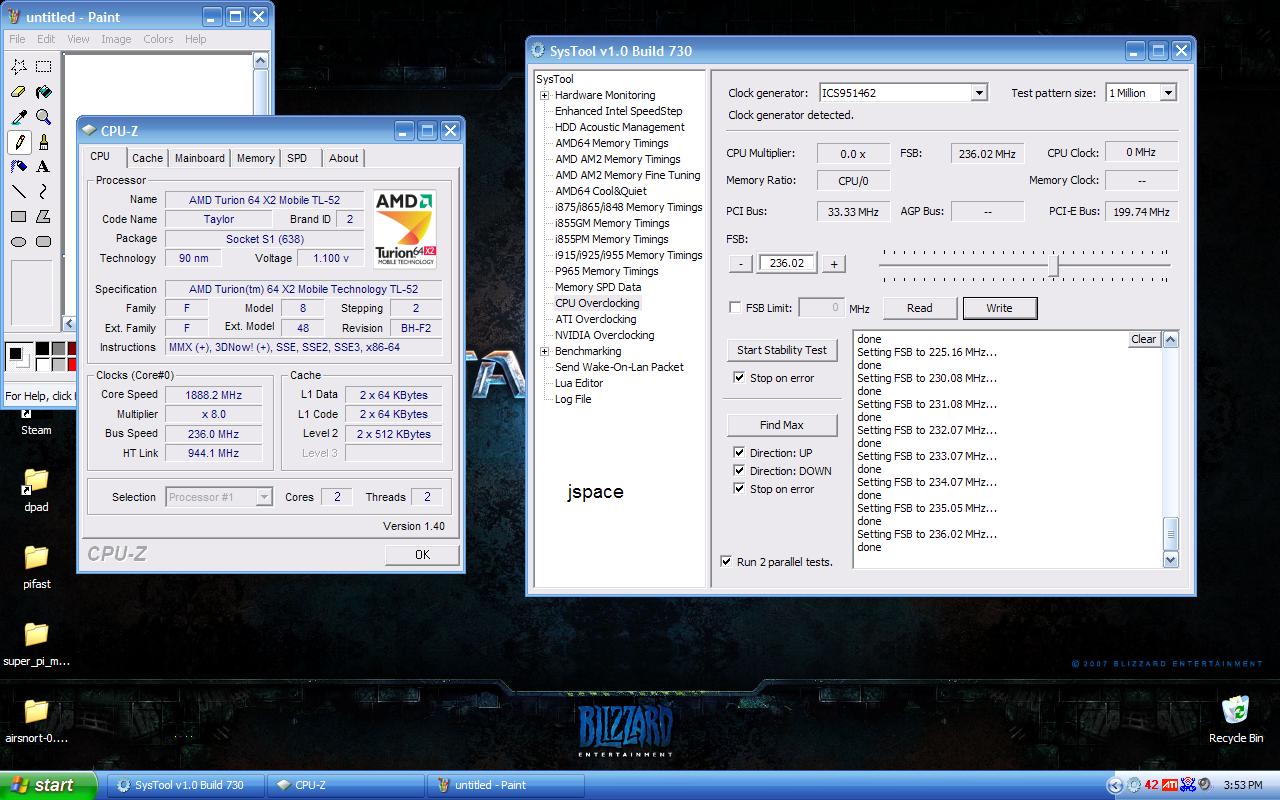
Task: Choose the Pencil tool in Paint
Action: pyautogui.click(x=19, y=142)
